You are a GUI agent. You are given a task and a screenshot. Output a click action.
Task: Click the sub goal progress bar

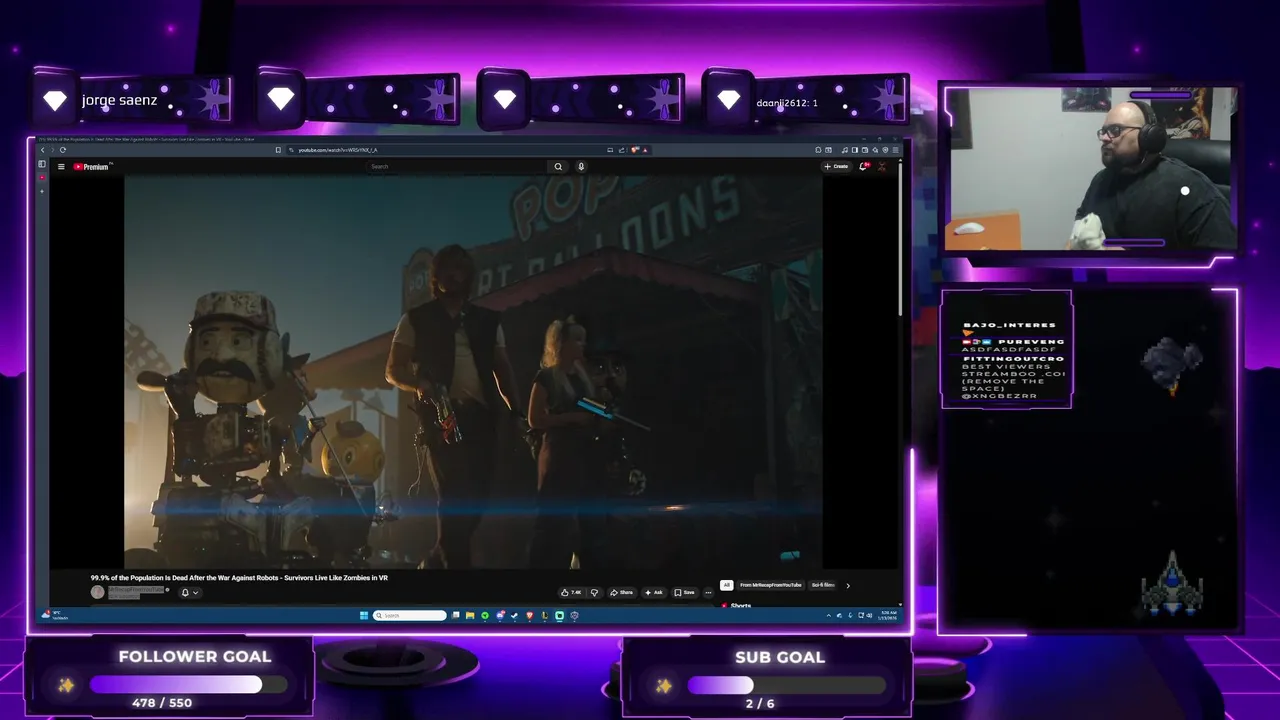pos(786,685)
